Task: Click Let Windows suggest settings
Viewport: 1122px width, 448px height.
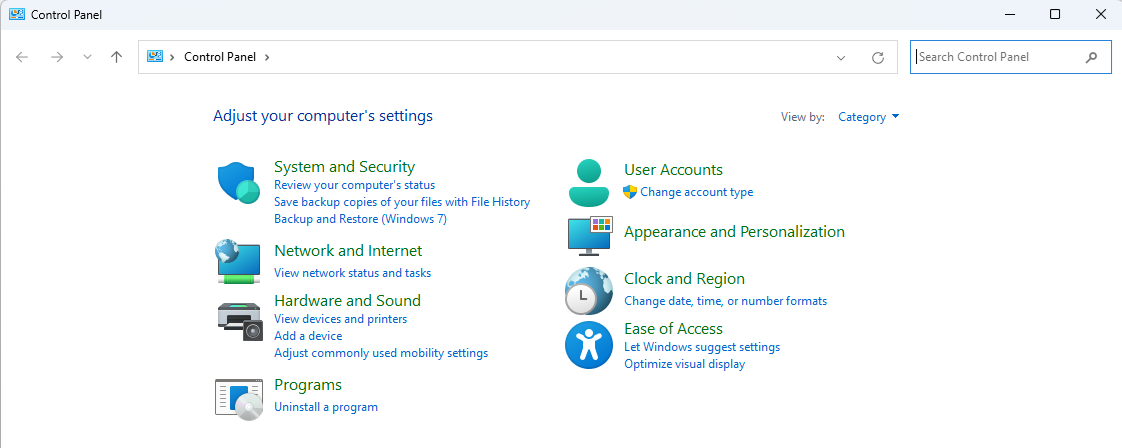Action: pyautogui.click(x=702, y=347)
